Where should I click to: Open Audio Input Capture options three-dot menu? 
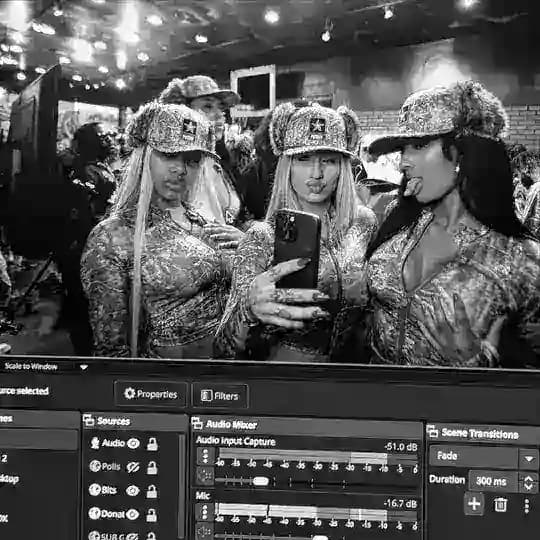[206, 456]
